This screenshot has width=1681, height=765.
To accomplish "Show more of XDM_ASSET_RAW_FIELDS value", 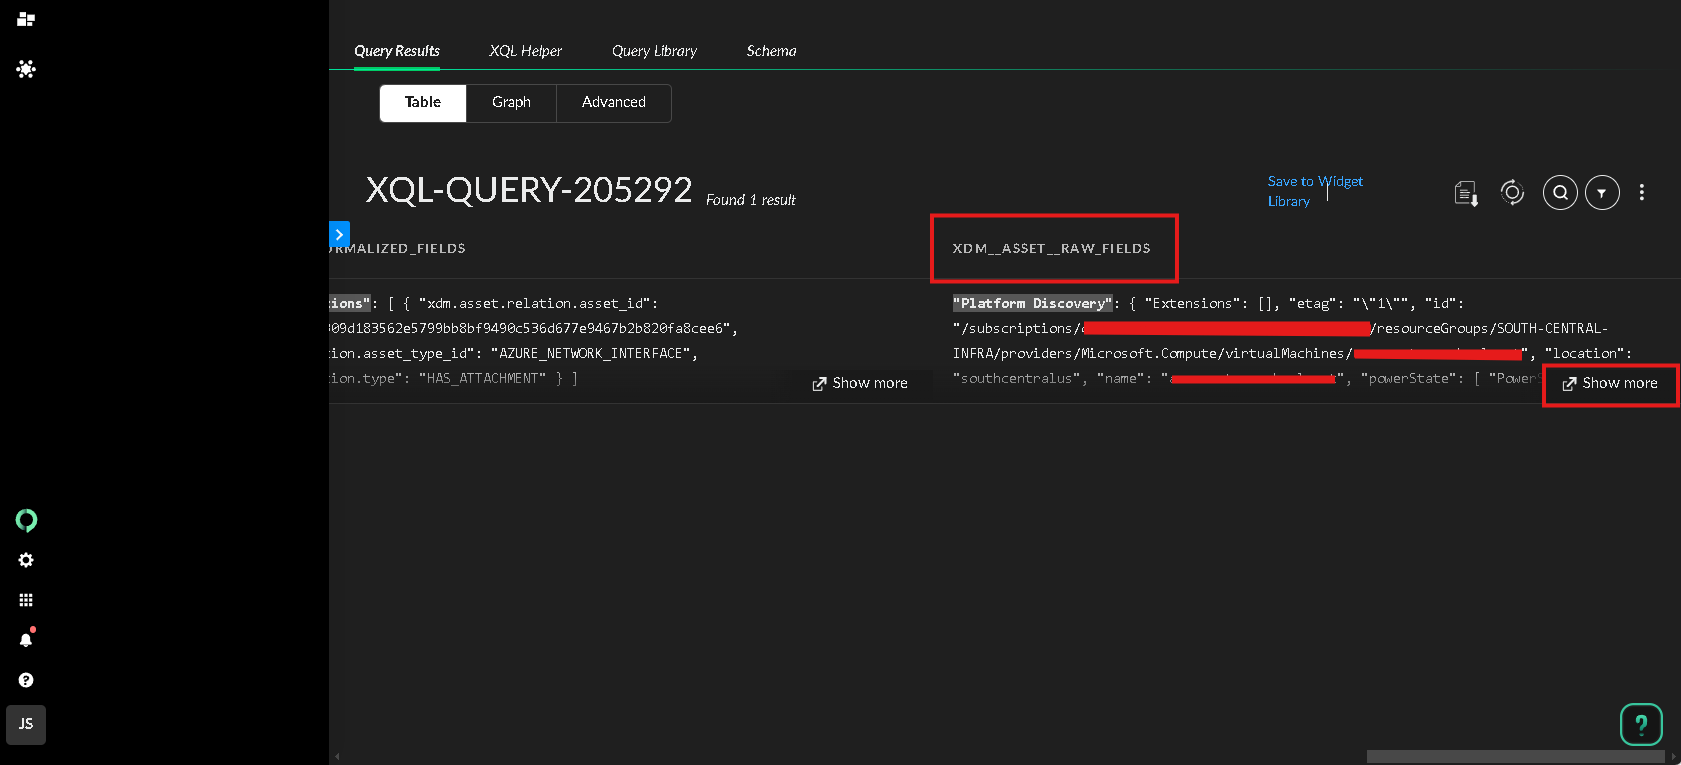I will [x=1610, y=383].
